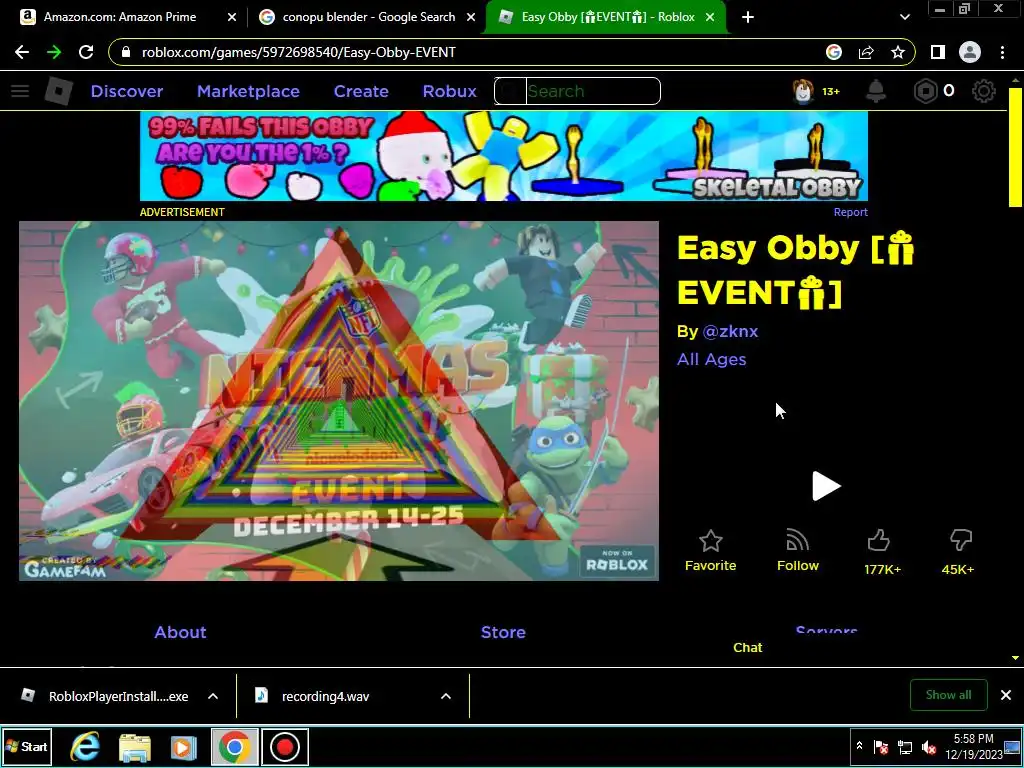Open the red recorder taskbar app
This screenshot has height=768, width=1024.
(x=285, y=746)
